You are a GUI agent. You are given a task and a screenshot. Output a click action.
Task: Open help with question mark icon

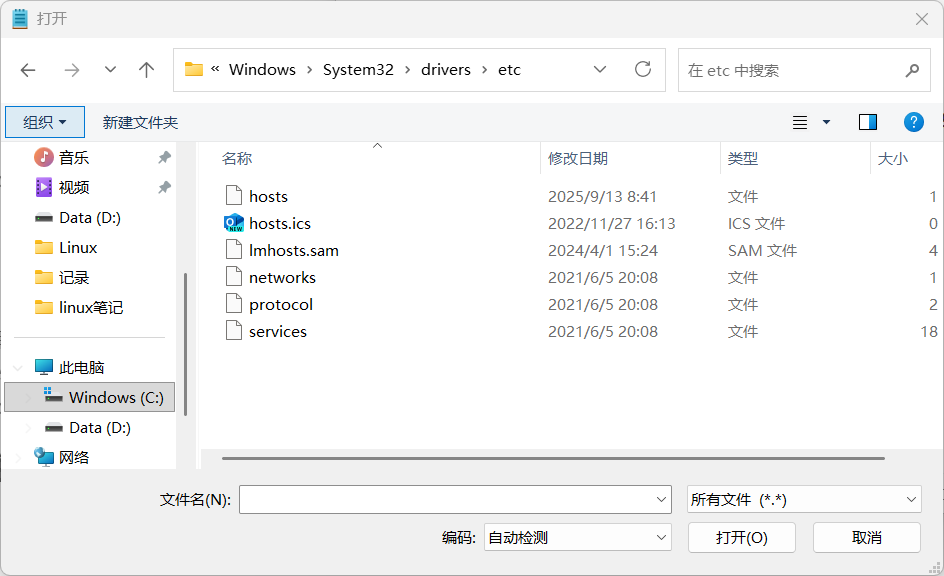(x=913, y=122)
